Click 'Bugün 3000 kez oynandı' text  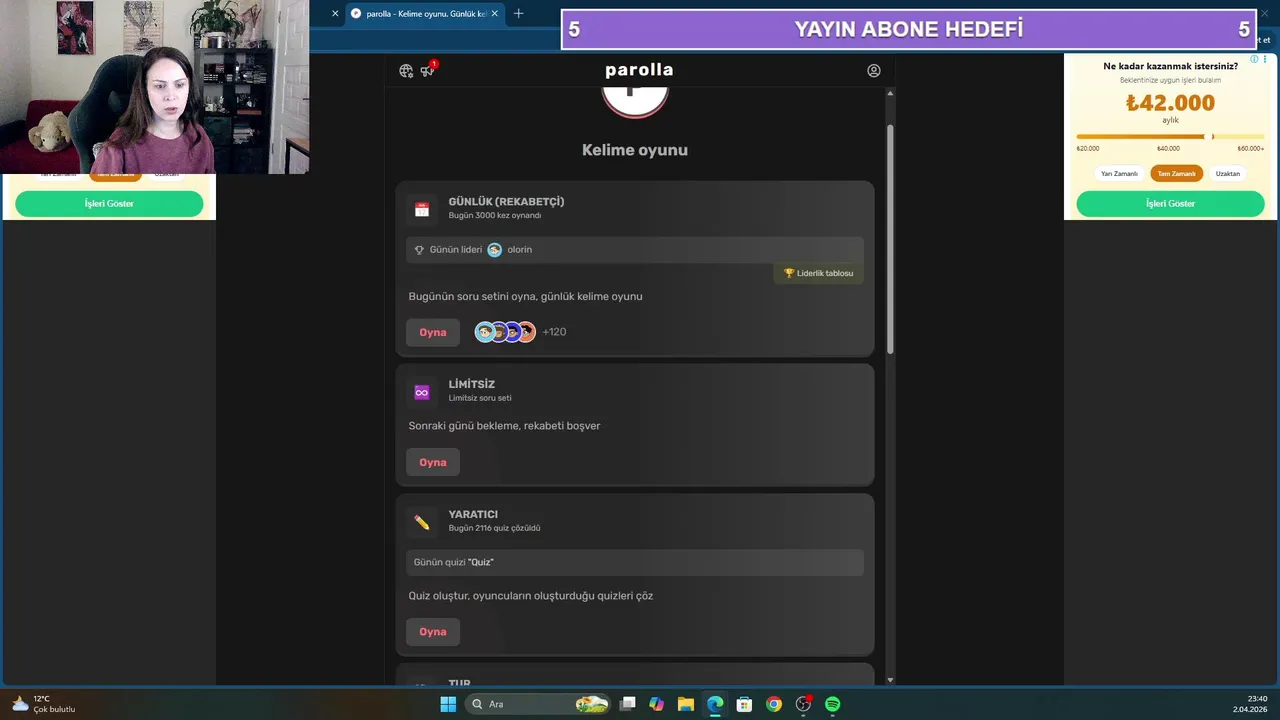(x=495, y=216)
